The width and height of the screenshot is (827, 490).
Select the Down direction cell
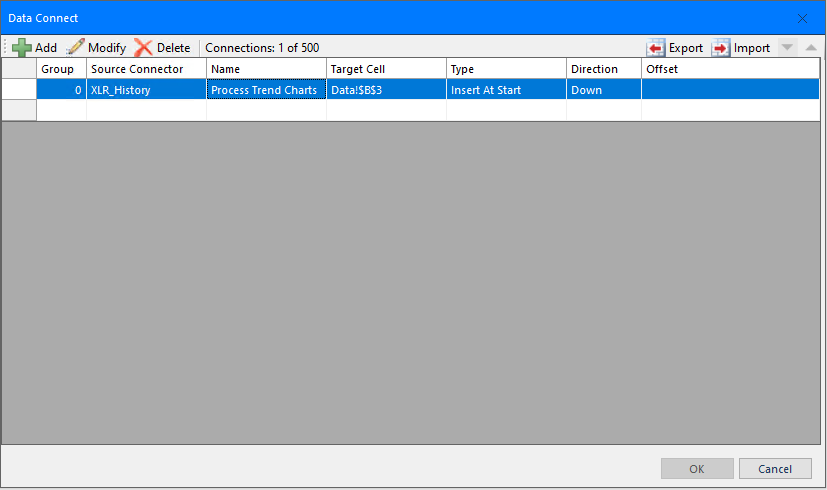tap(604, 90)
